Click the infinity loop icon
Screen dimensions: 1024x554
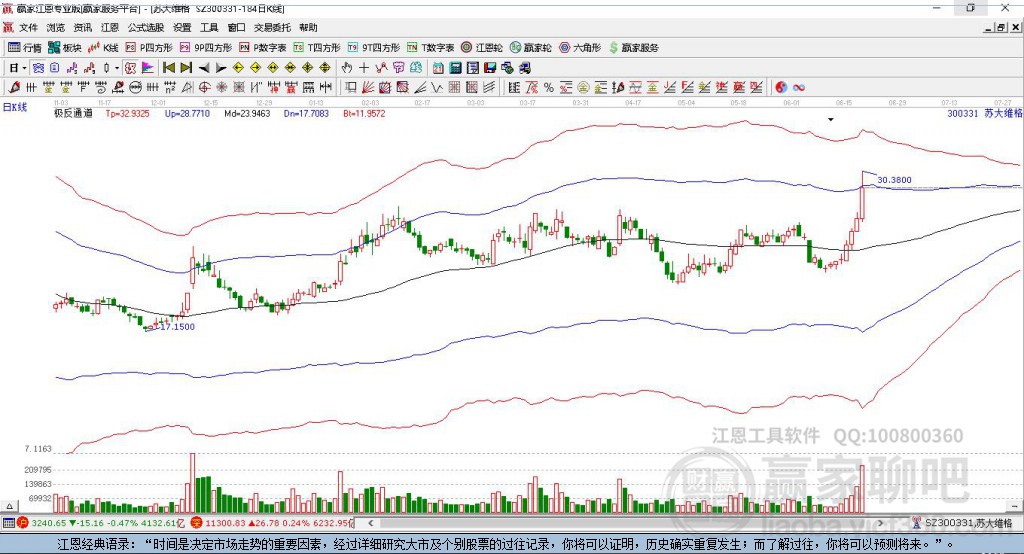[799, 88]
